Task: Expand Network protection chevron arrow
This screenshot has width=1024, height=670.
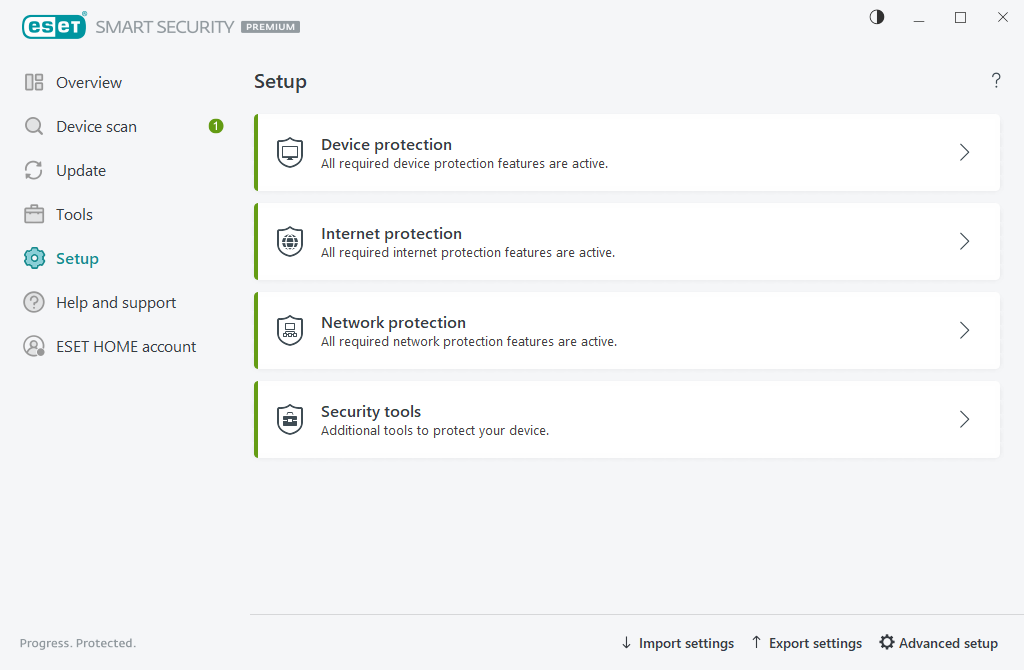Action: tap(964, 330)
